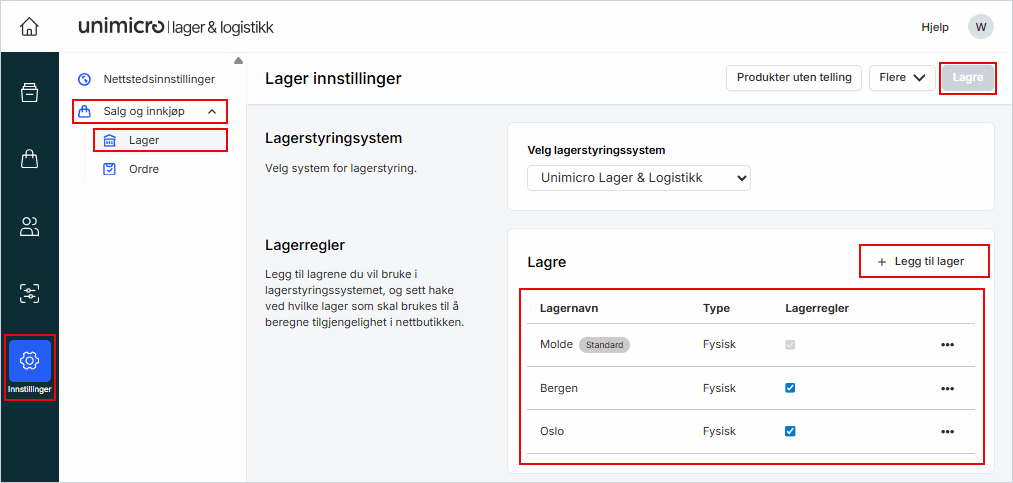Open the customers people icon in sidebar

pos(29,227)
